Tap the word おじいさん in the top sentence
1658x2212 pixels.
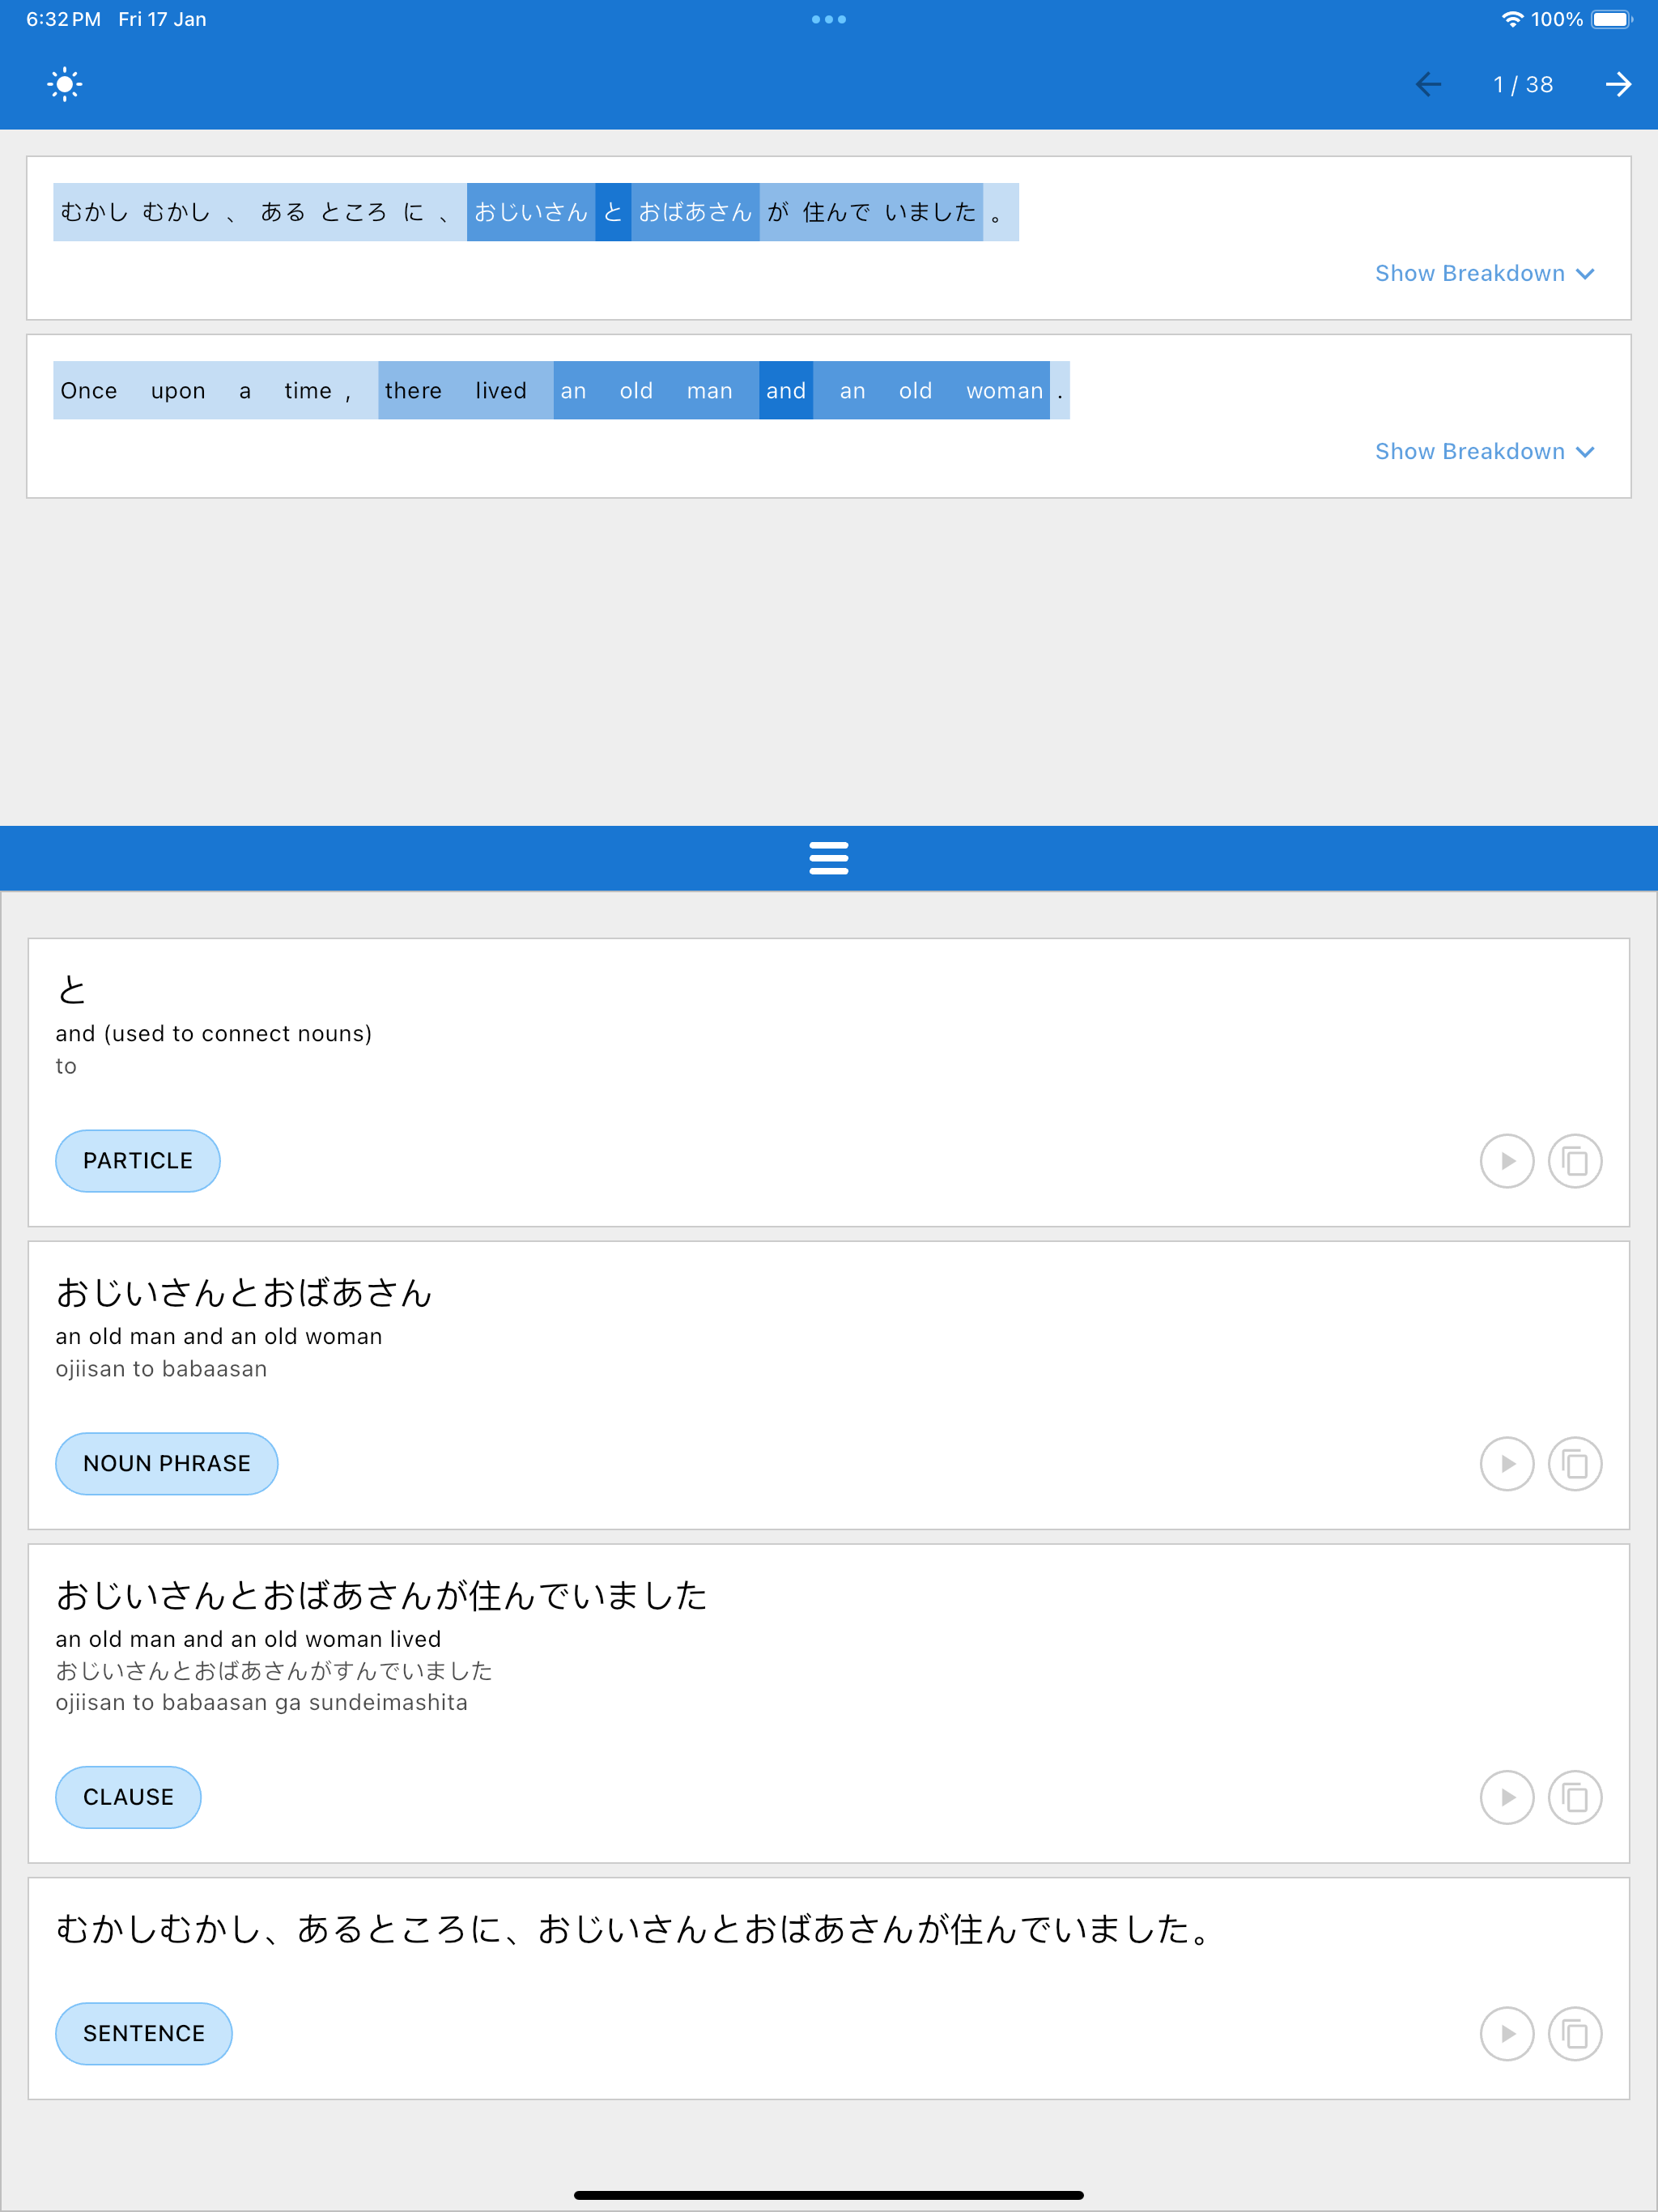click(x=531, y=212)
